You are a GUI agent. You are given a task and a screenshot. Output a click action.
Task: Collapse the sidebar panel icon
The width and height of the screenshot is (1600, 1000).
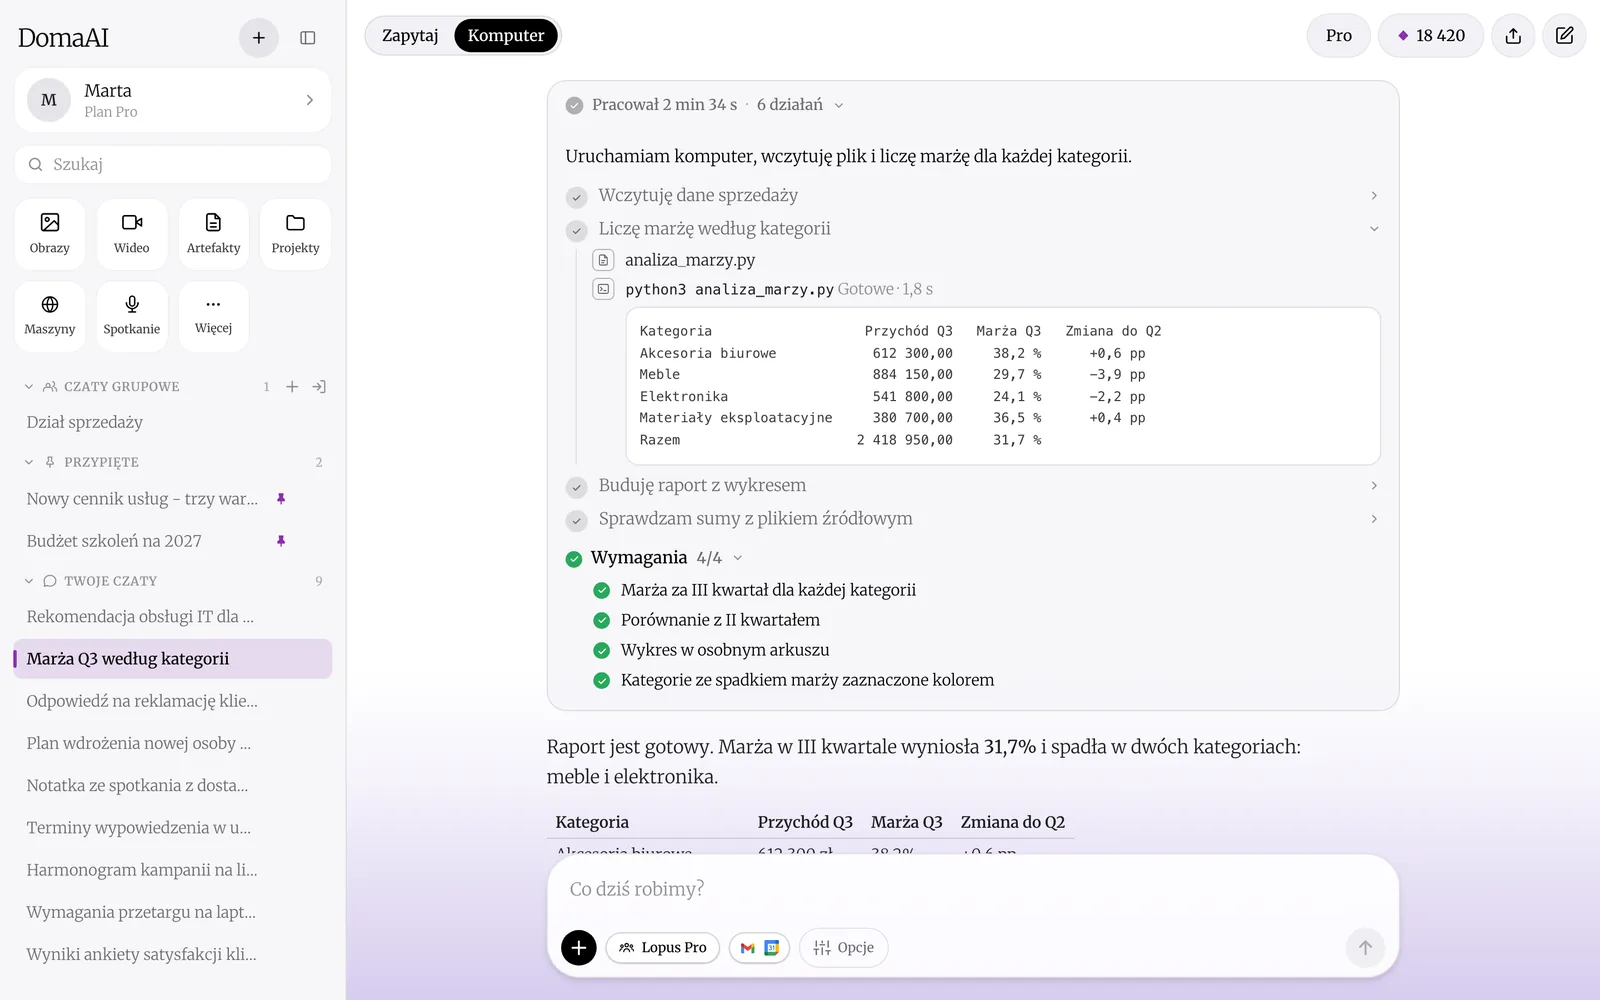click(x=308, y=38)
